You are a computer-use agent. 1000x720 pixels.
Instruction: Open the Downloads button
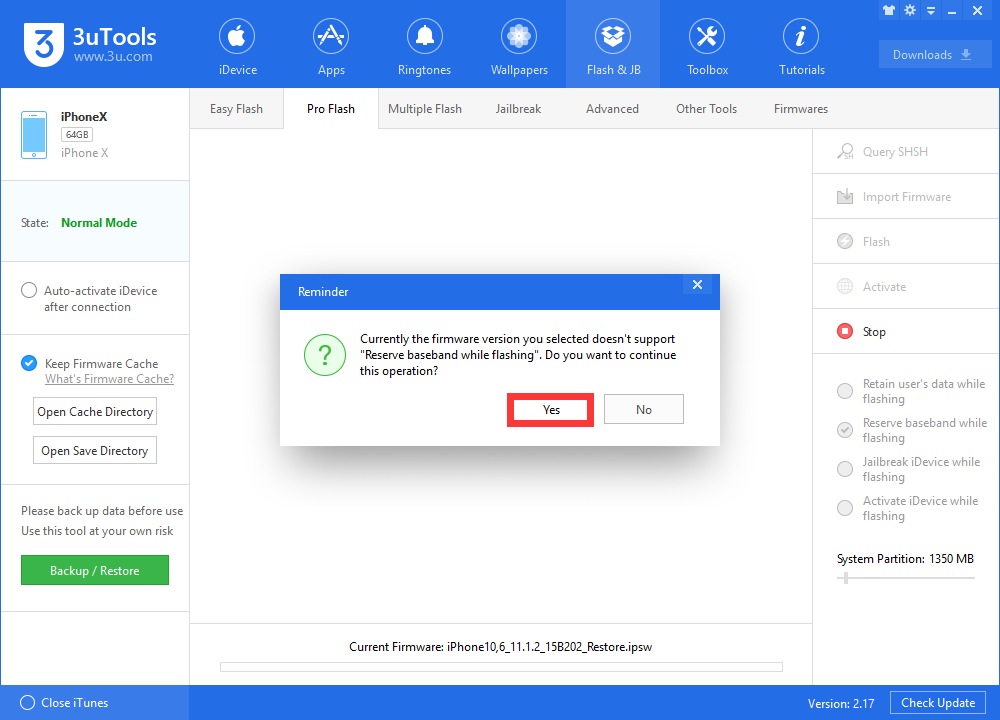(x=935, y=54)
